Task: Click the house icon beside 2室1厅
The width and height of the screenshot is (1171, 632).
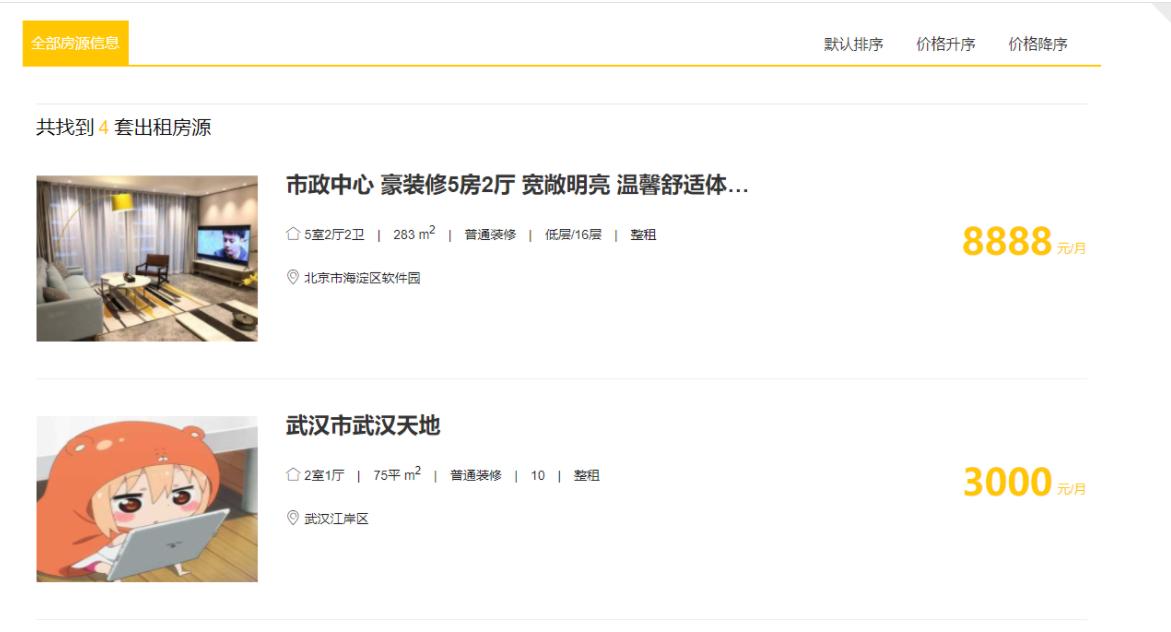Action: pos(293,474)
